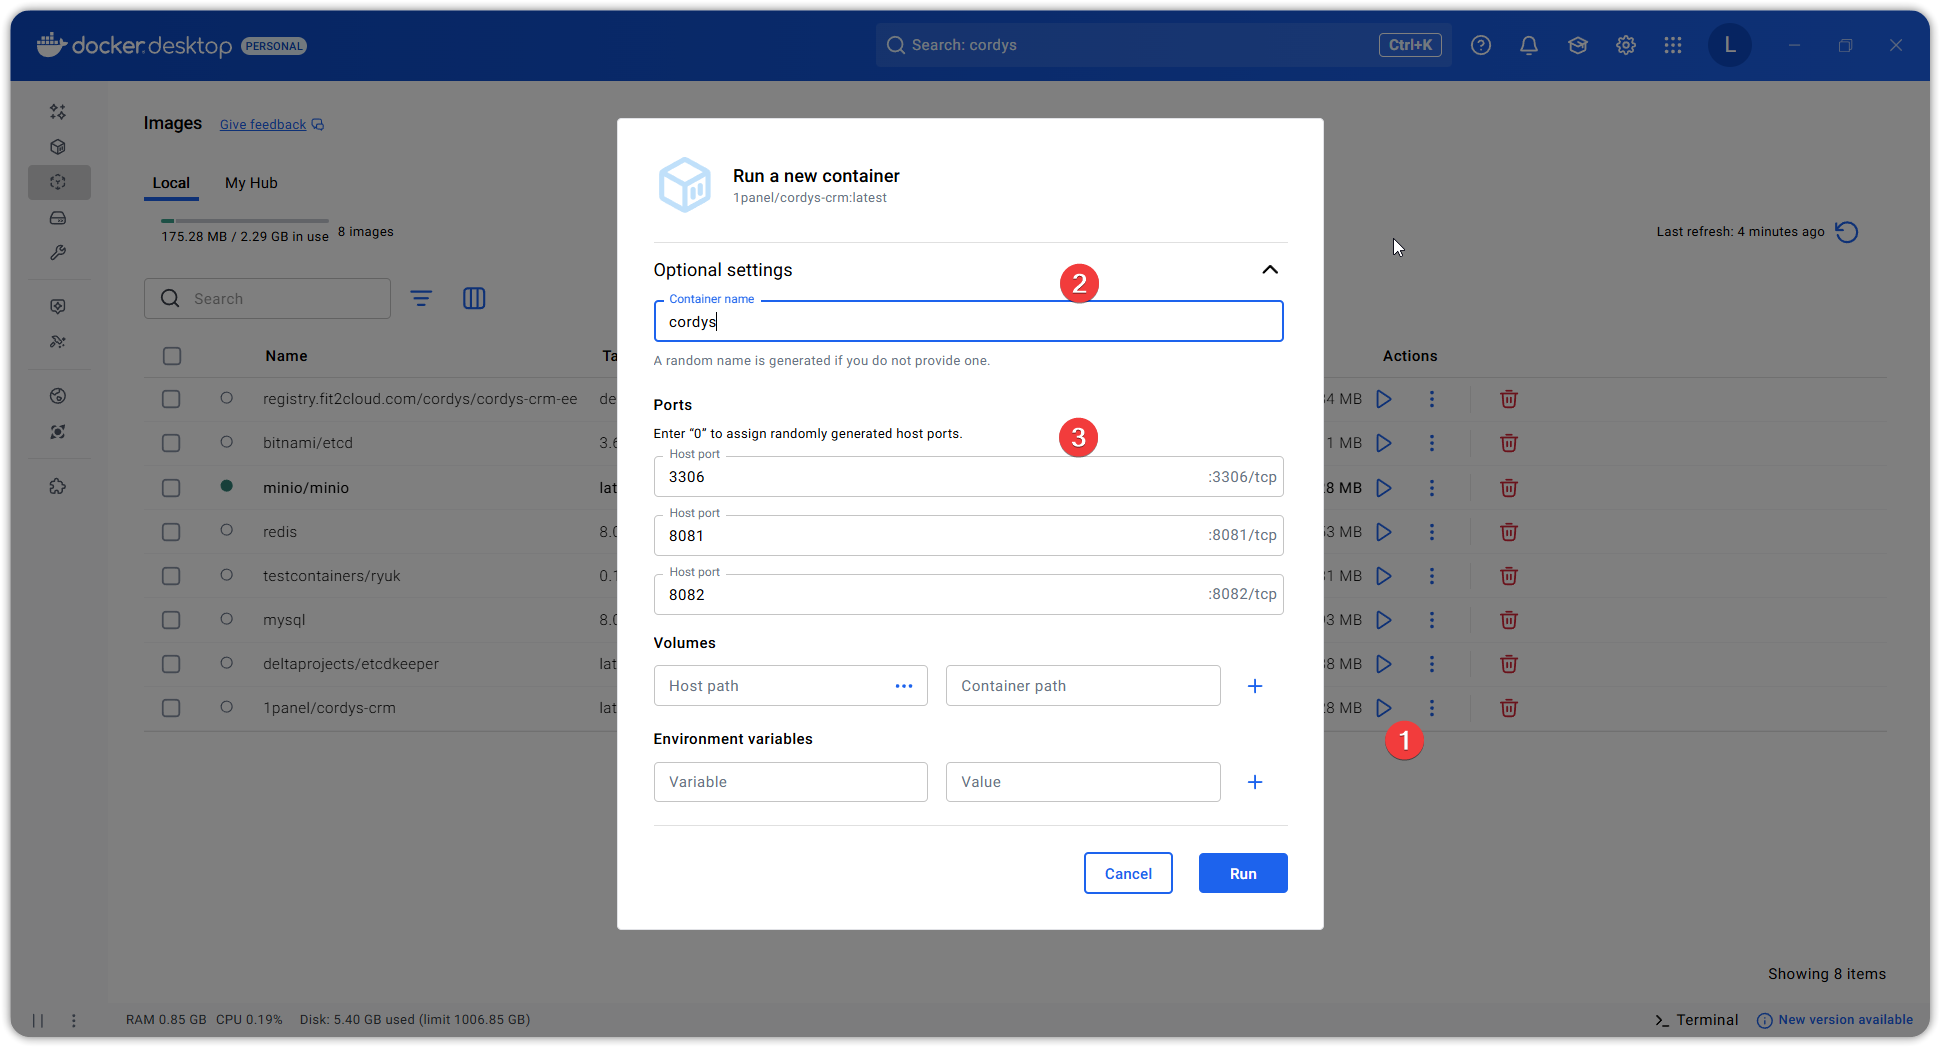Image resolution: width=1940 pixels, height=1047 pixels.
Task: Click the 8081 host port field
Action: click(x=930, y=536)
